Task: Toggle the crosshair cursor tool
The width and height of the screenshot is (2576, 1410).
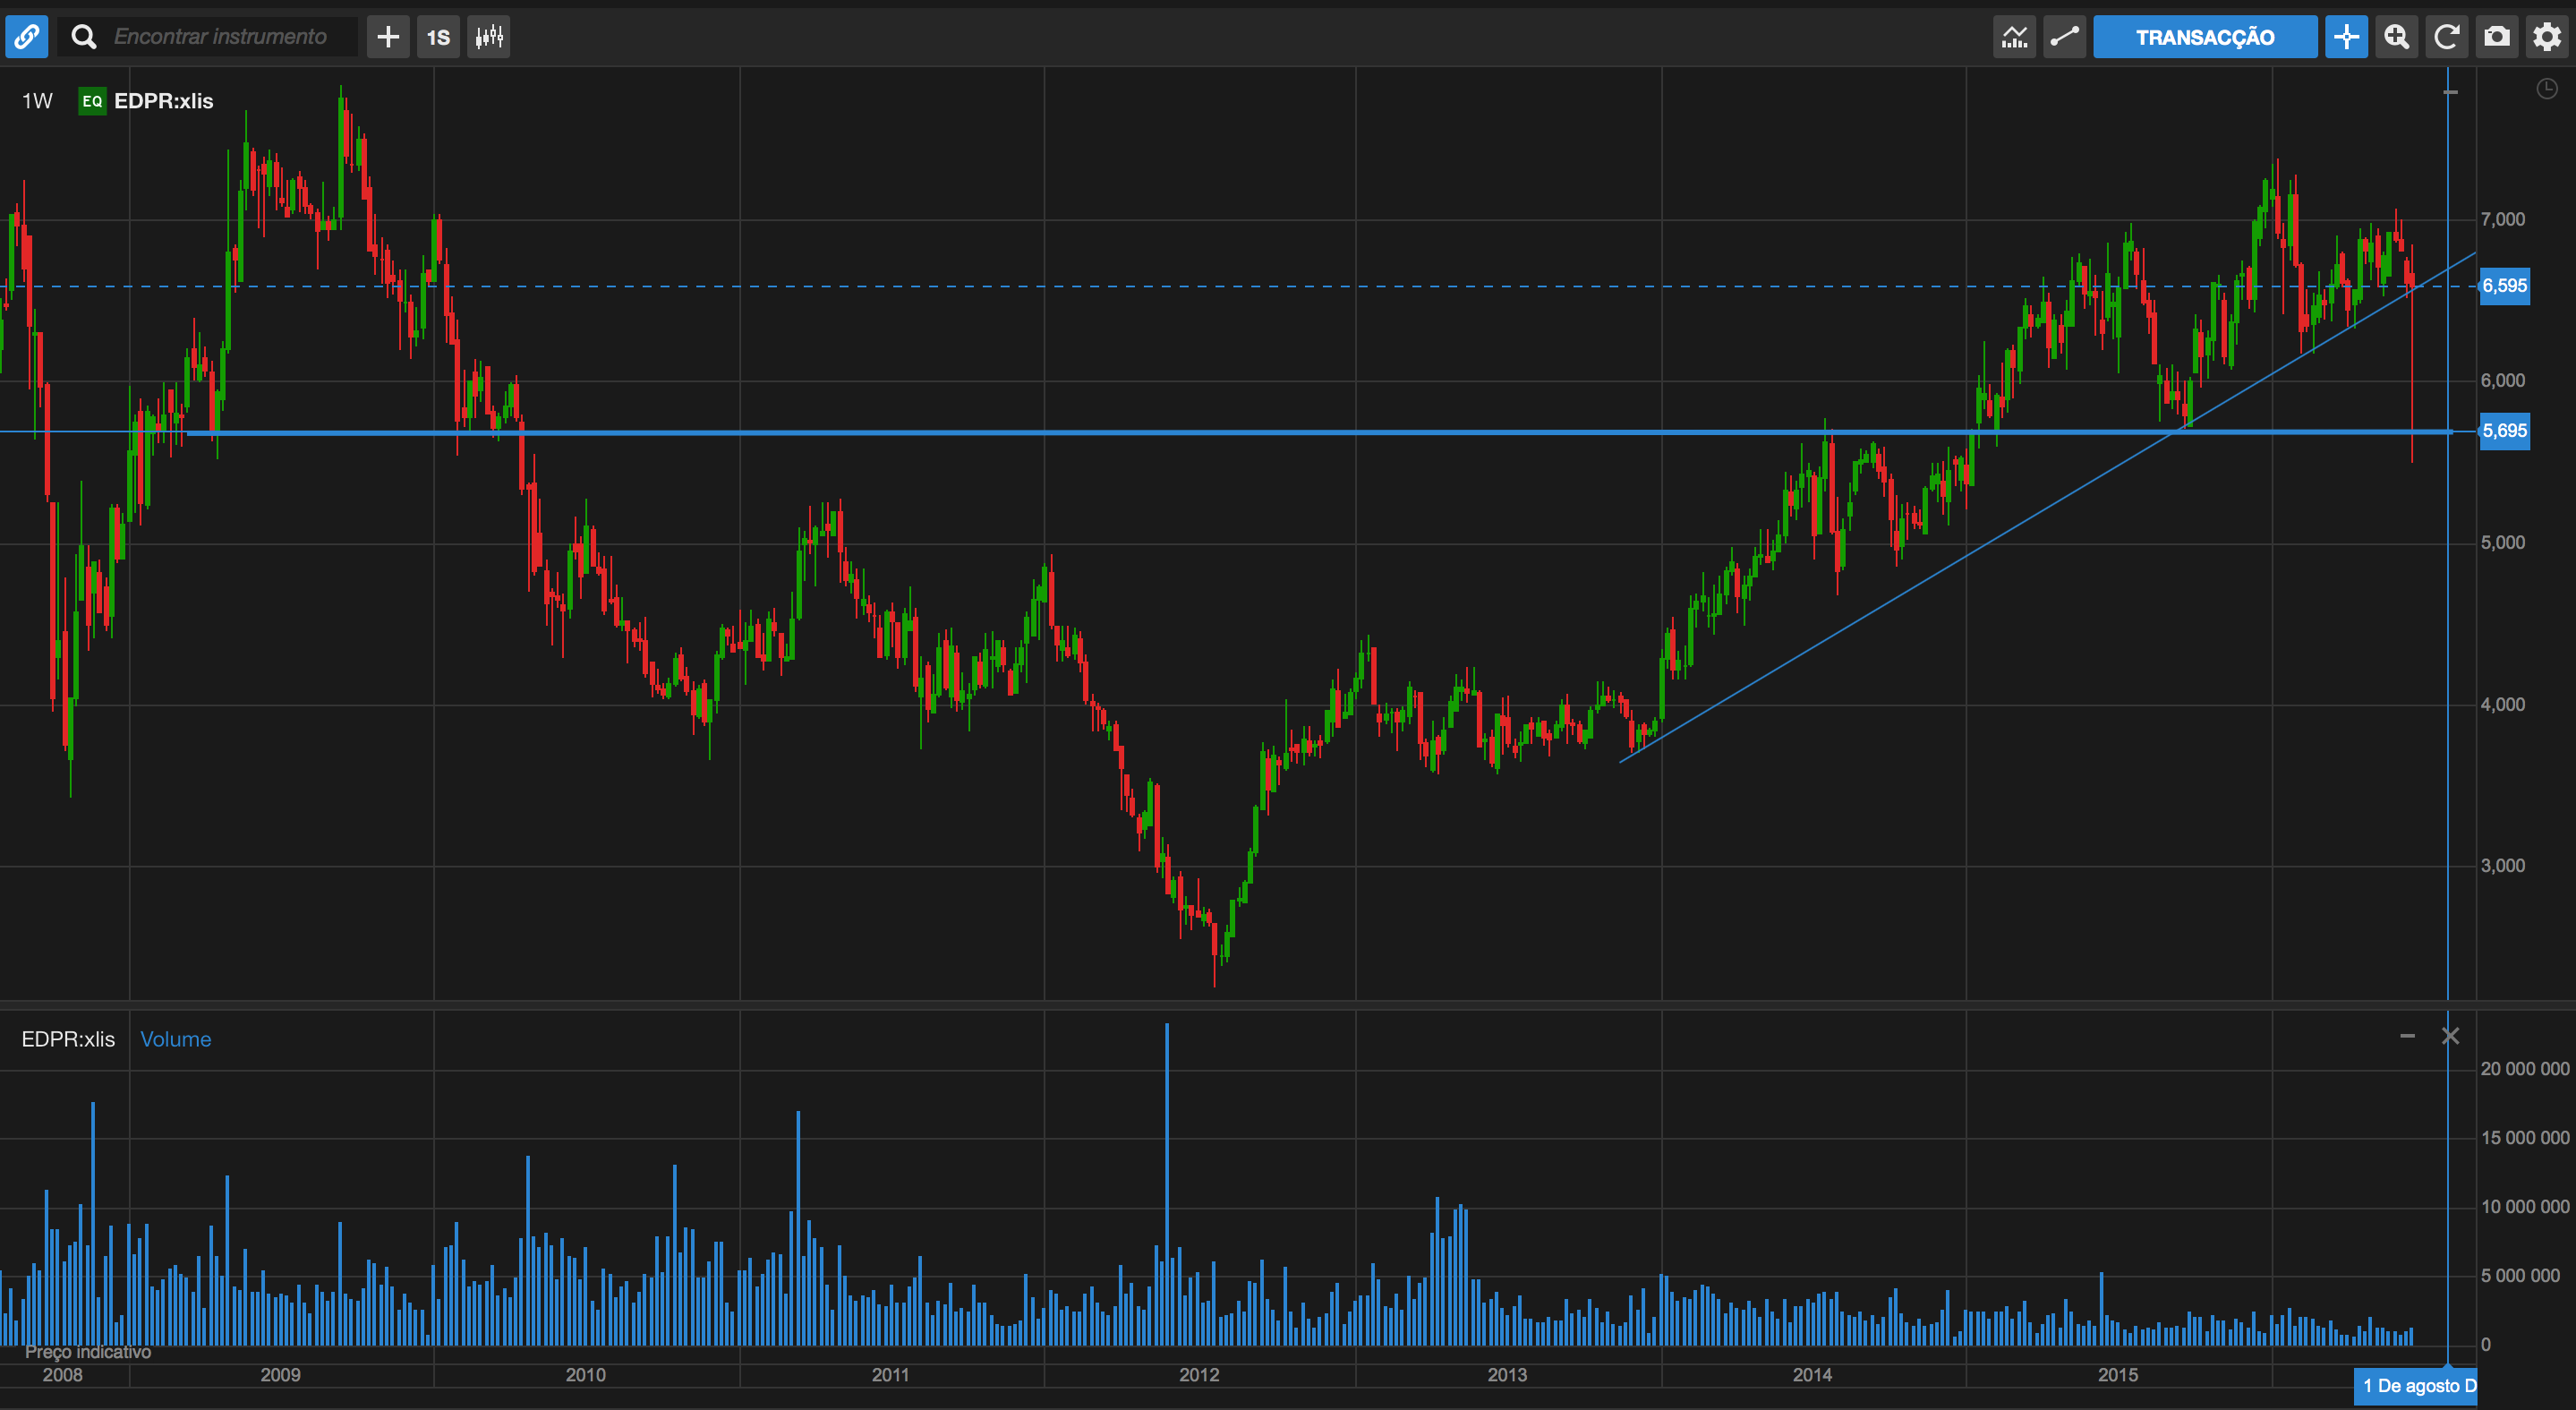Action: 2346,37
